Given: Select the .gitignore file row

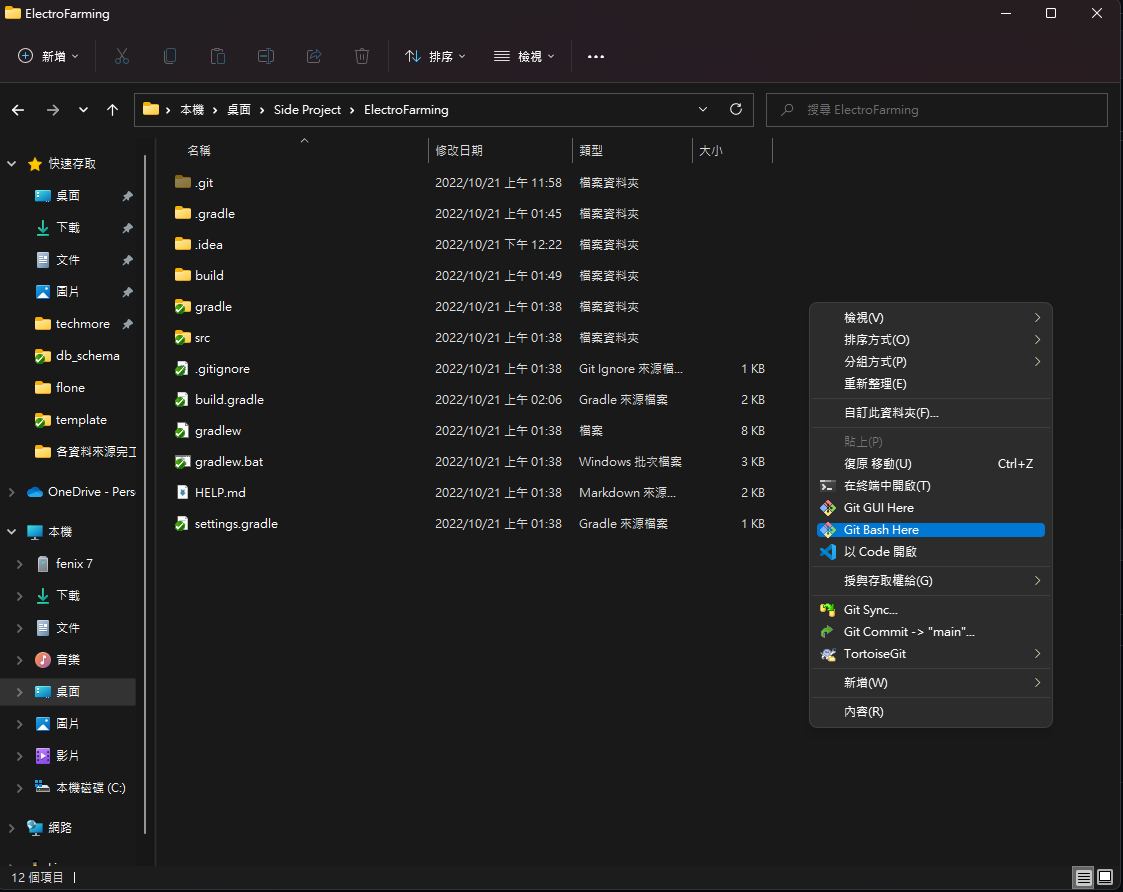Looking at the screenshot, I should (x=471, y=368).
